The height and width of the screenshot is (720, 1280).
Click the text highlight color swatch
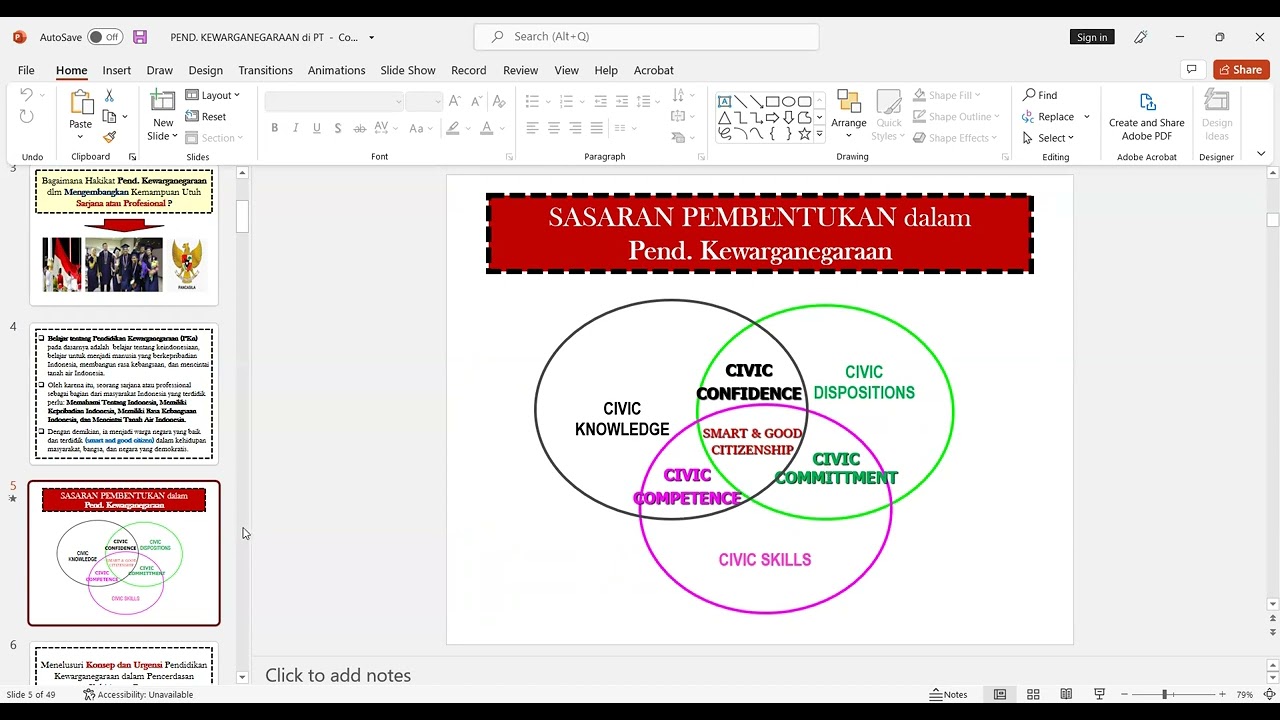(x=453, y=128)
